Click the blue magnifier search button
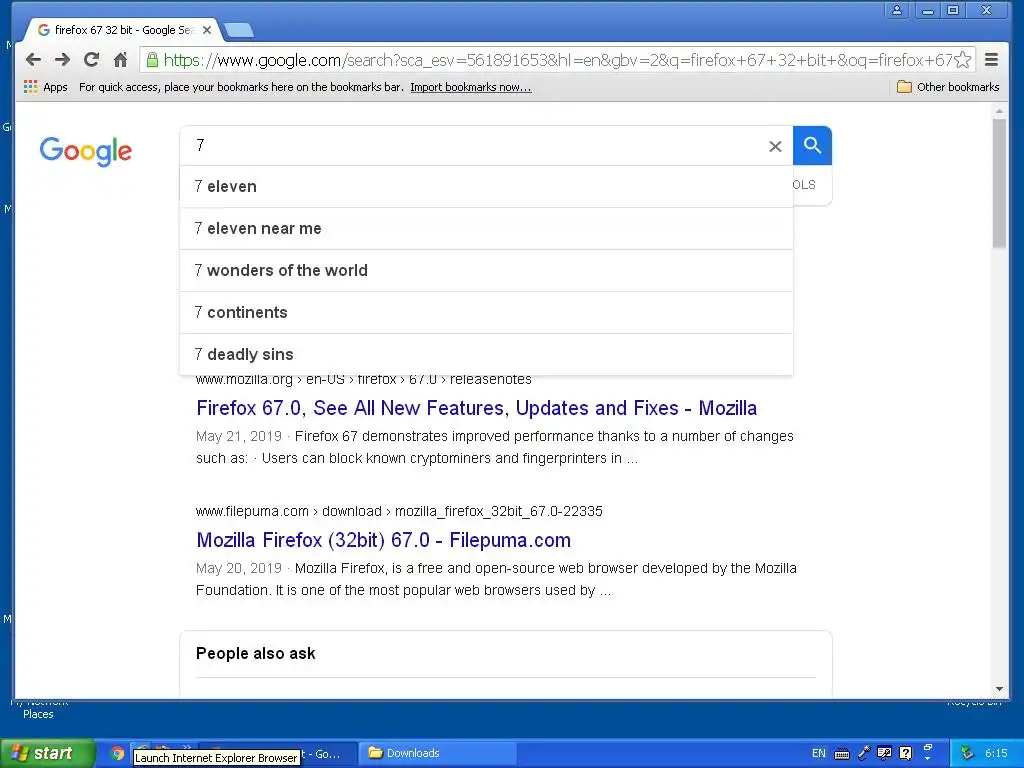Image resolution: width=1024 pixels, height=768 pixels. pyautogui.click(x=812, y=146)
